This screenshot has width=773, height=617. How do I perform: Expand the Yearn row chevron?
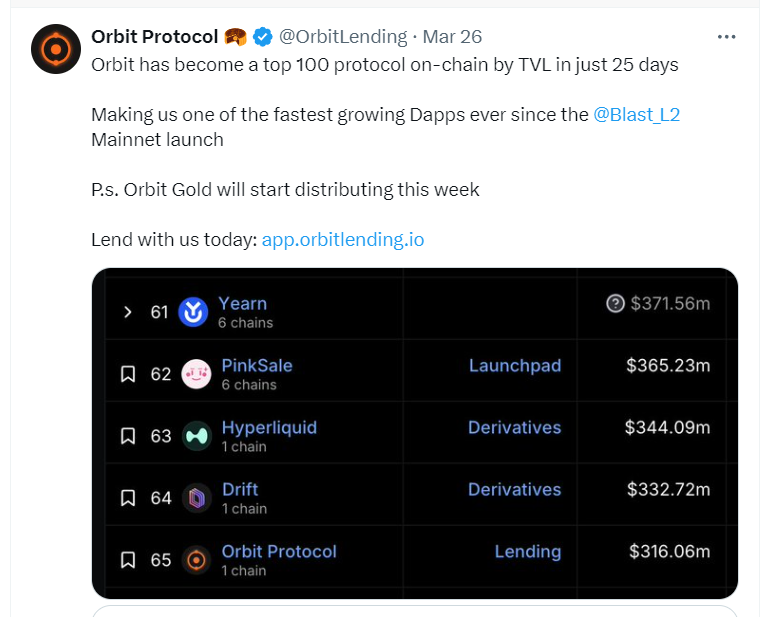click(128, 312)
